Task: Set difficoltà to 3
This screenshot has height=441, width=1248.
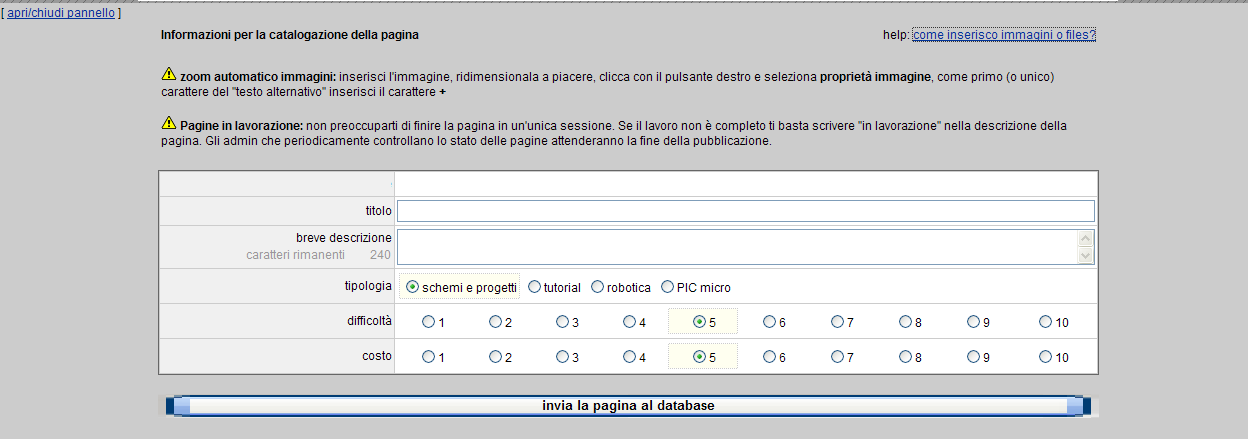Action: 563,322
